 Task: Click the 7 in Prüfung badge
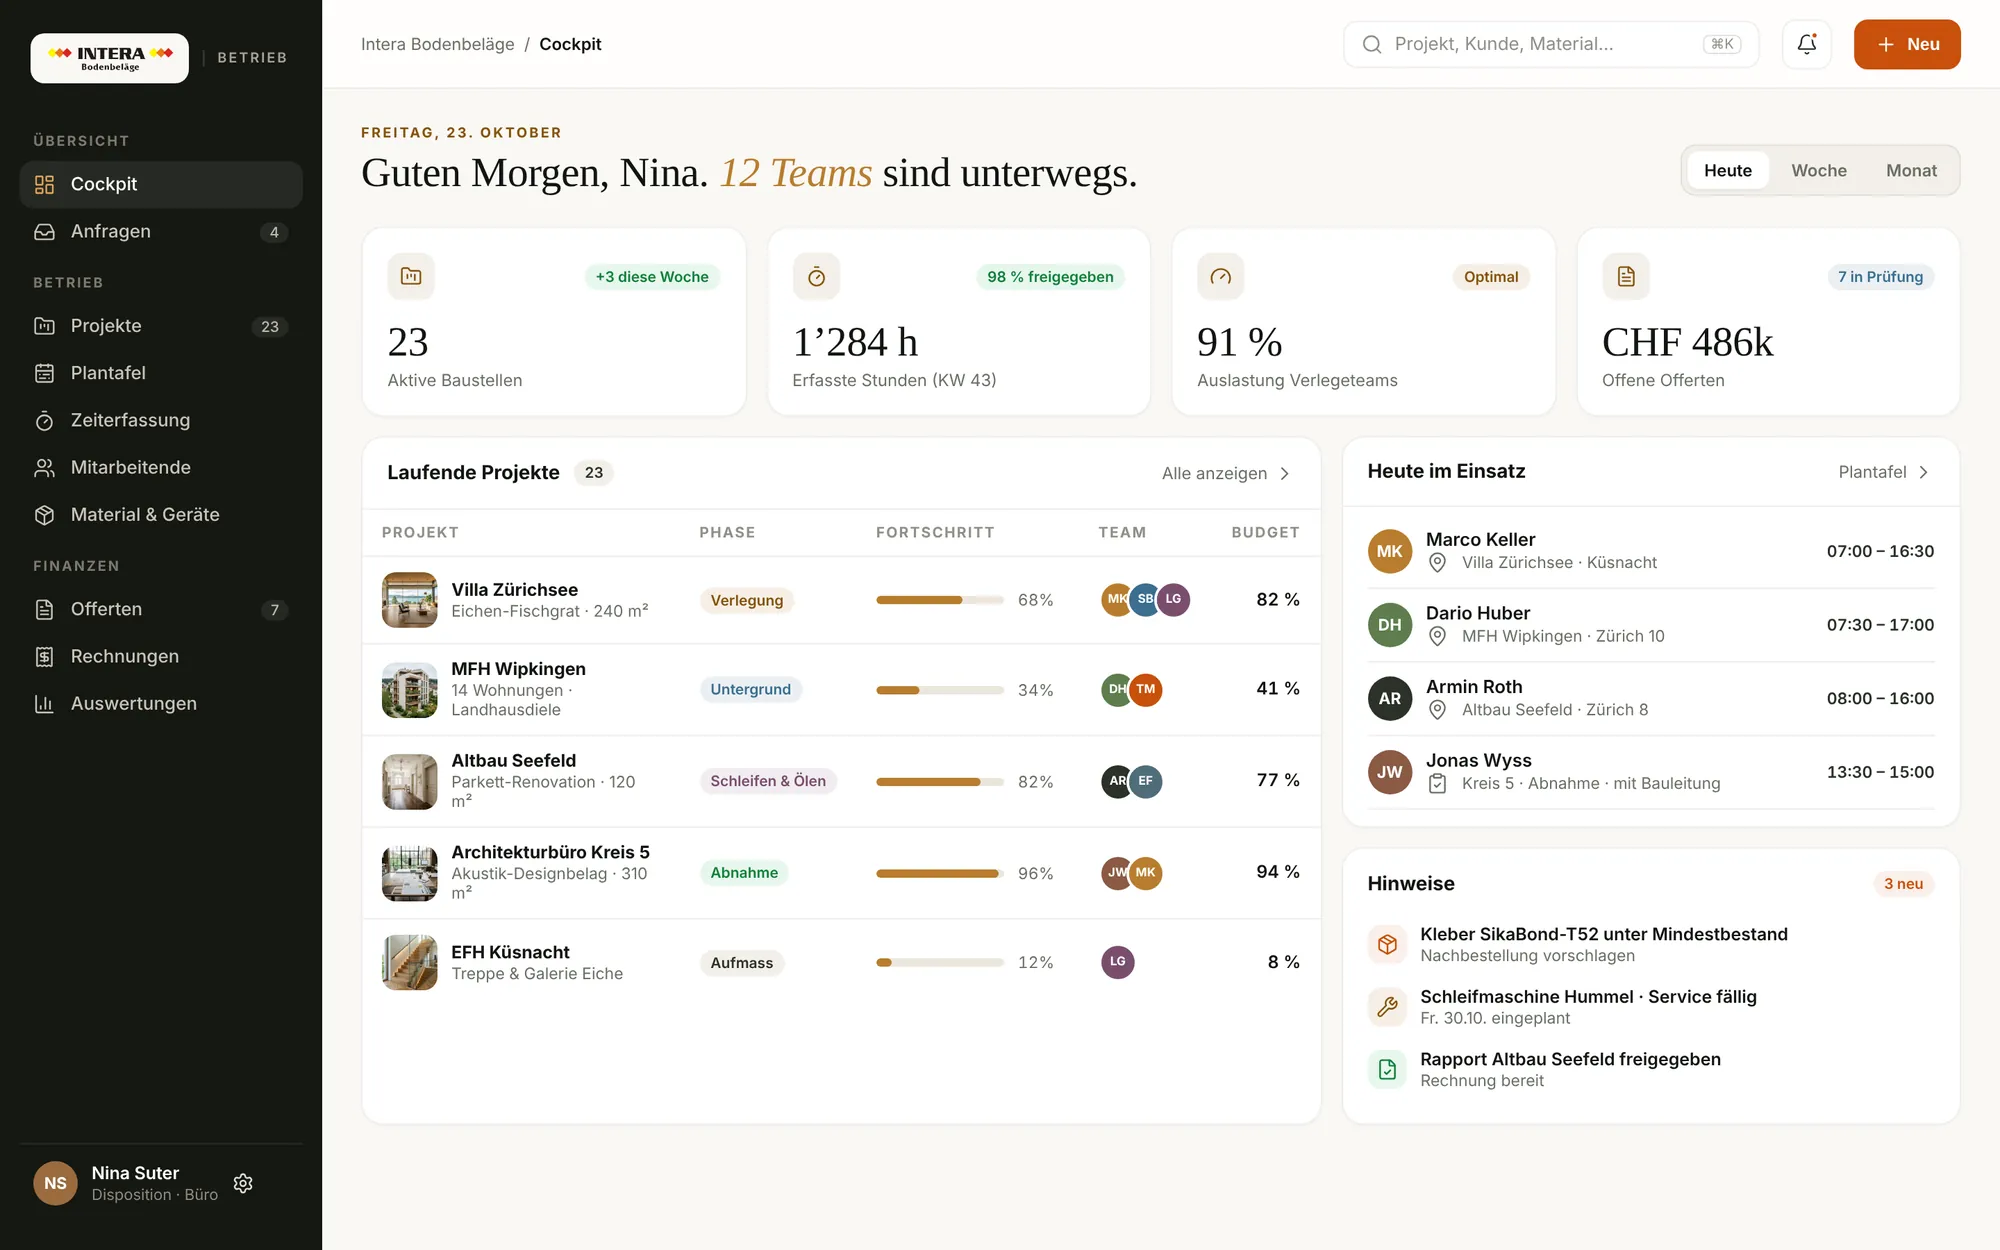pyautogui.click(x=1880, y=277)
